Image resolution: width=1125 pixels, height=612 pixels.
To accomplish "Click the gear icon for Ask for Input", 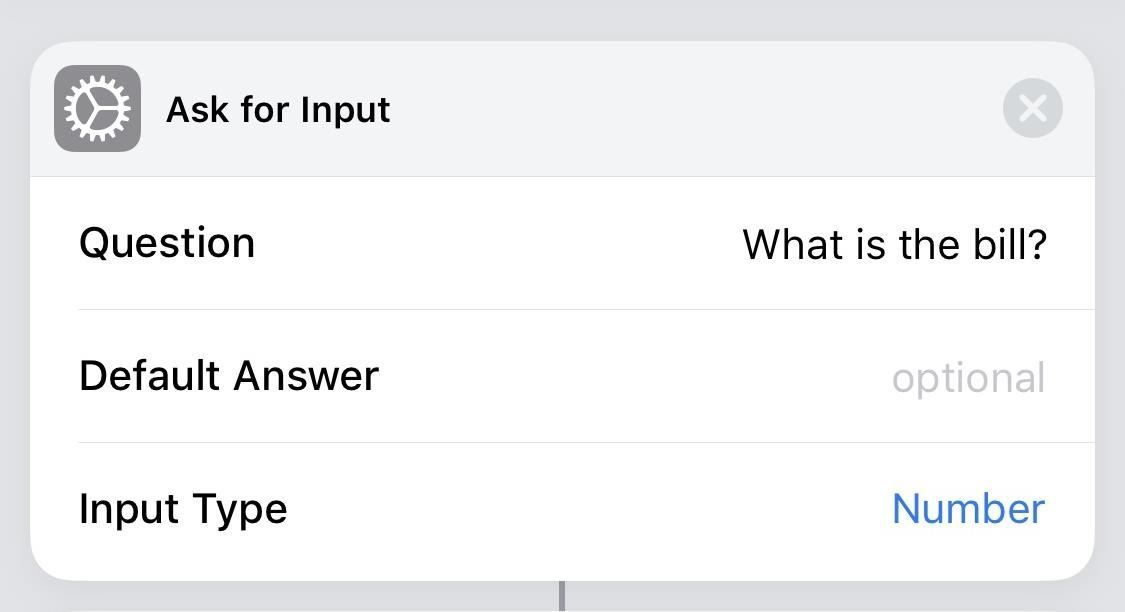I will 97,109.
